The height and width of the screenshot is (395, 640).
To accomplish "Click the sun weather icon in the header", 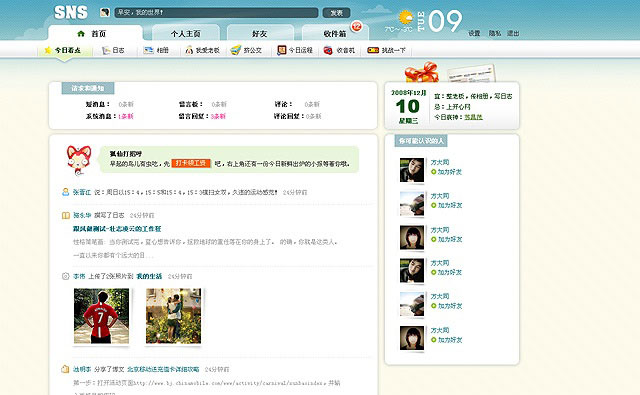I will pos(405,18).
